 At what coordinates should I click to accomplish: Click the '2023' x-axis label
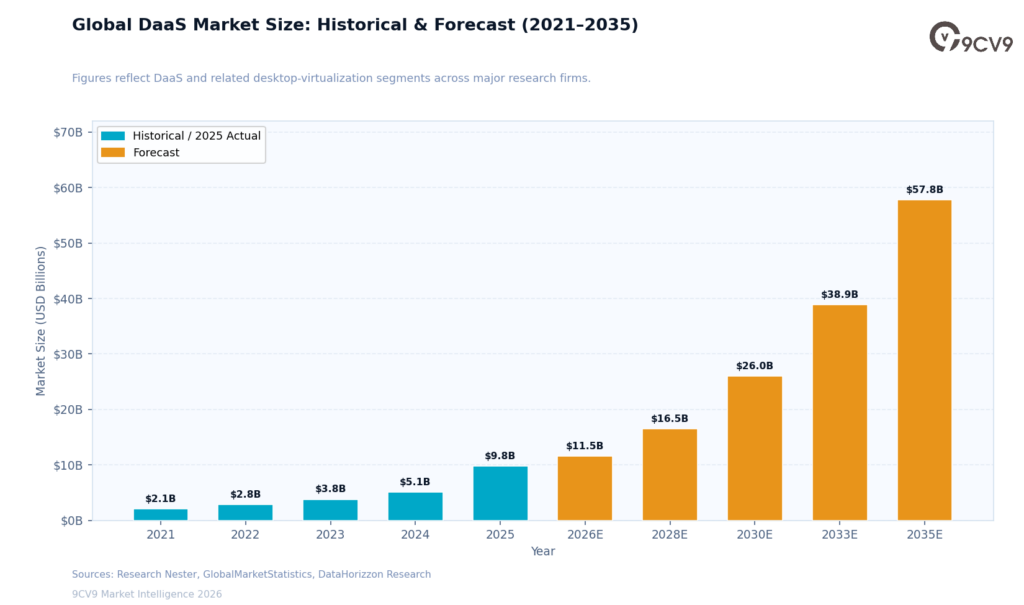pyautogui.click(x=330, y=534)
